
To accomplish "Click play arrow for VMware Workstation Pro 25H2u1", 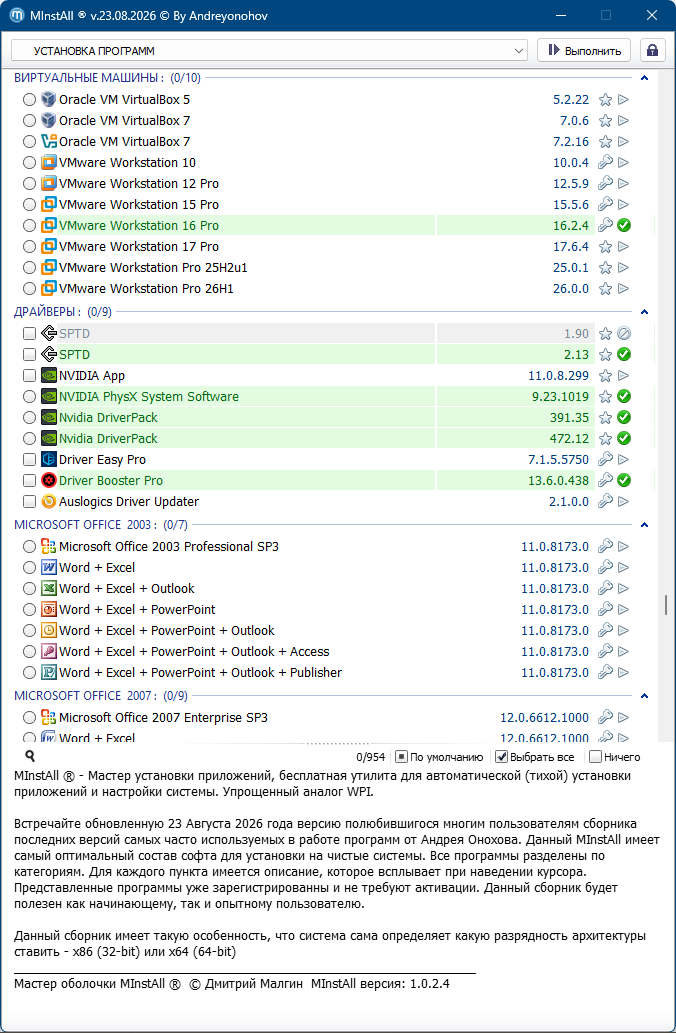I will pos(623,267).
